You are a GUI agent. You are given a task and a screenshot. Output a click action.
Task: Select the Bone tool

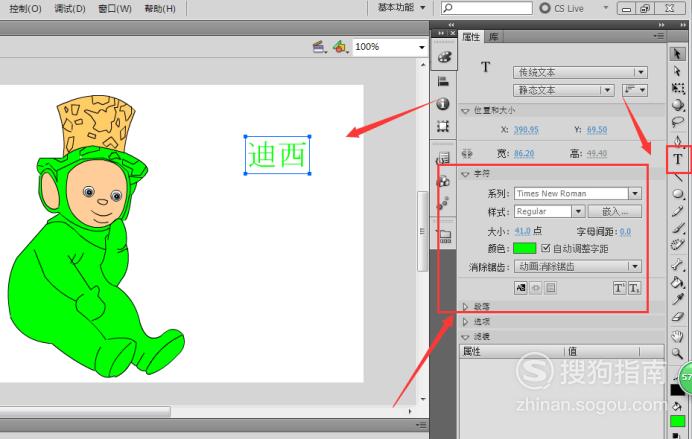point(677,265)
